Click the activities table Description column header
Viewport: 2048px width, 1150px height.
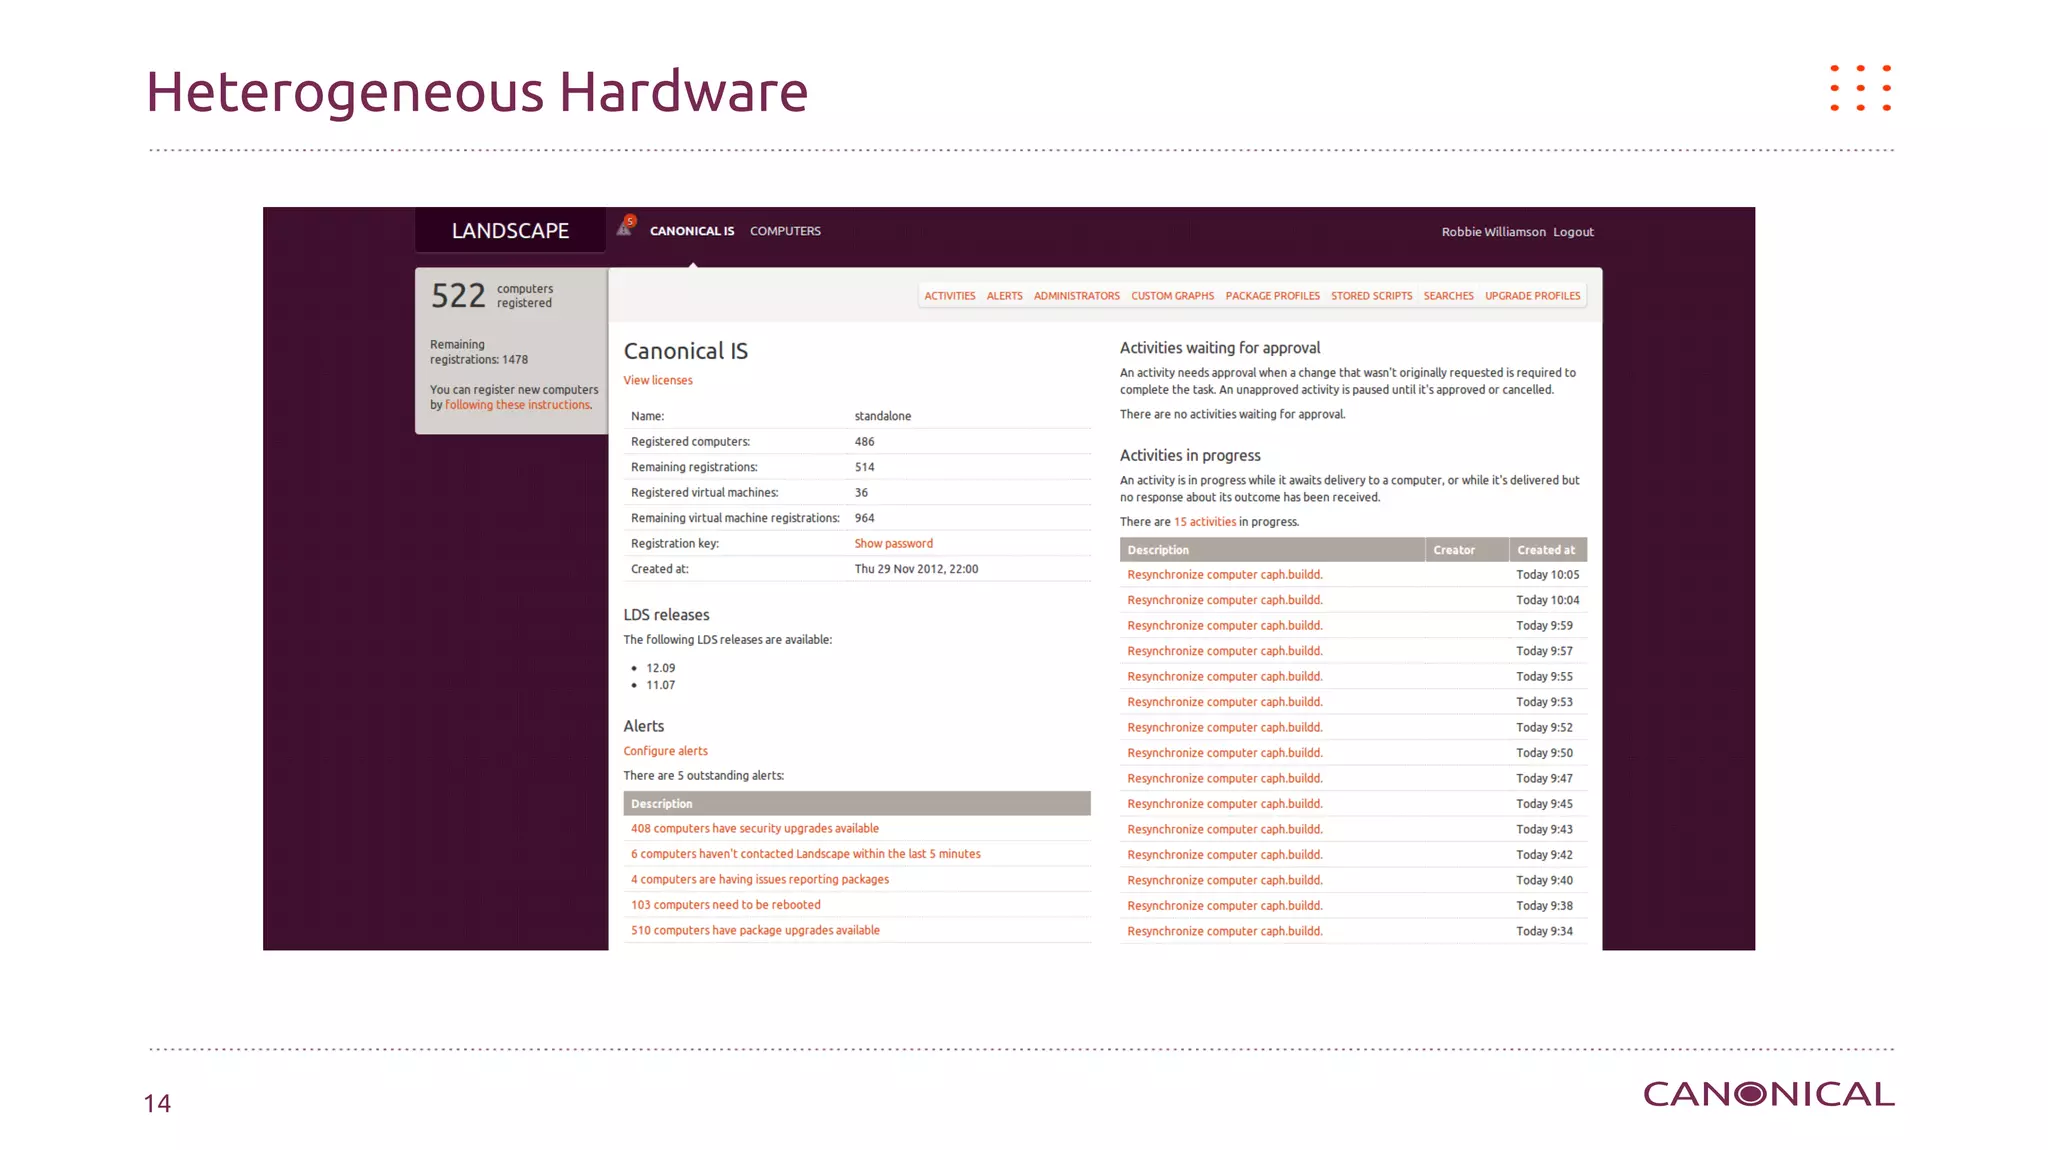[x=1272, y=550]
